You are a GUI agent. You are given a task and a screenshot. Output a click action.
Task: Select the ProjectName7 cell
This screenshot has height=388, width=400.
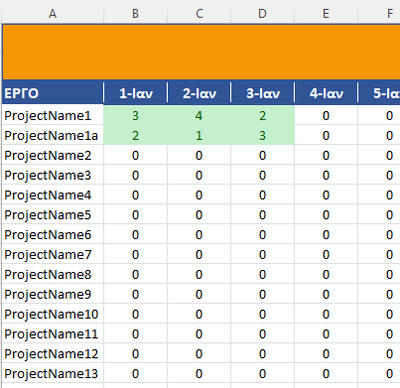[x=53, y=254]
